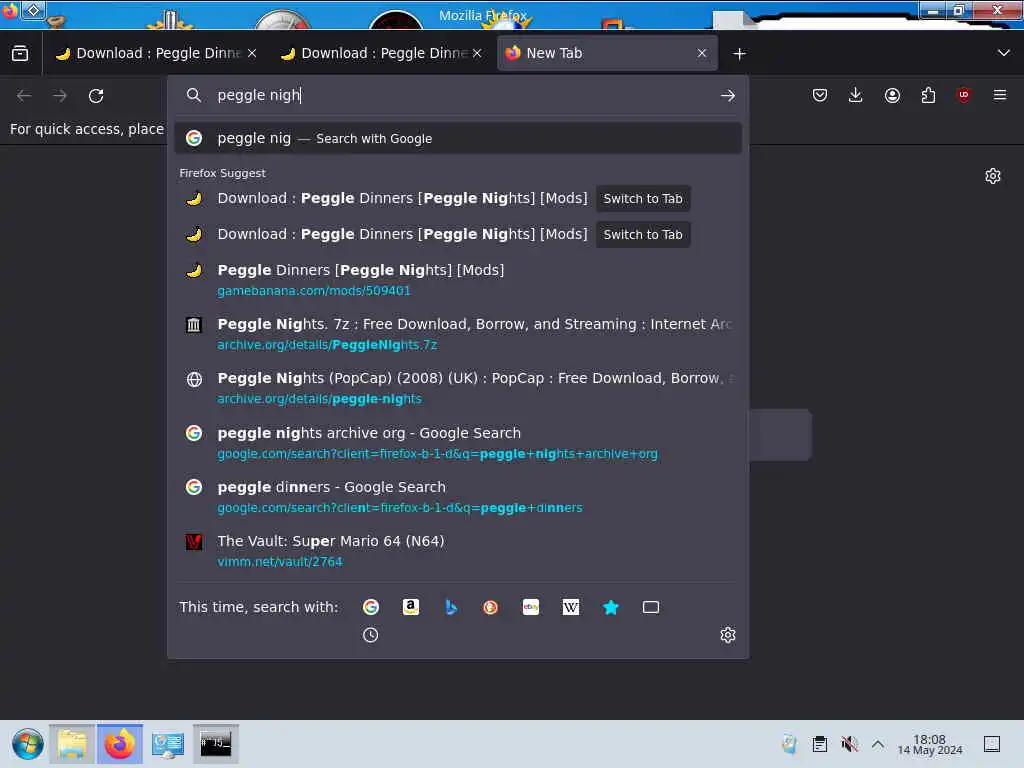Search this time with Bing icon
The width and height of the screenshot is (1024, 768).
click(451, 607)
